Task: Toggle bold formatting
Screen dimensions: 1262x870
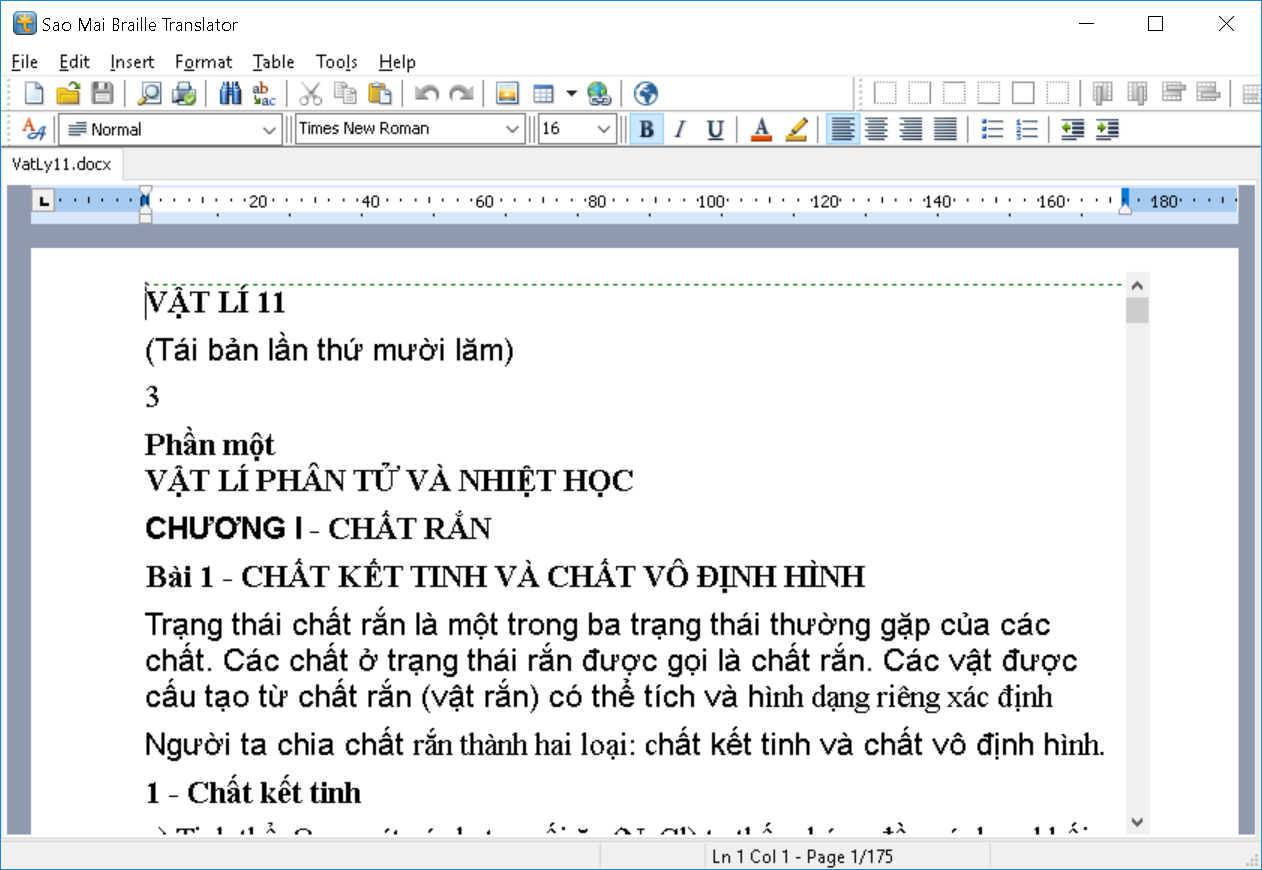Action: pyautogui.click(x=647, y=128)
